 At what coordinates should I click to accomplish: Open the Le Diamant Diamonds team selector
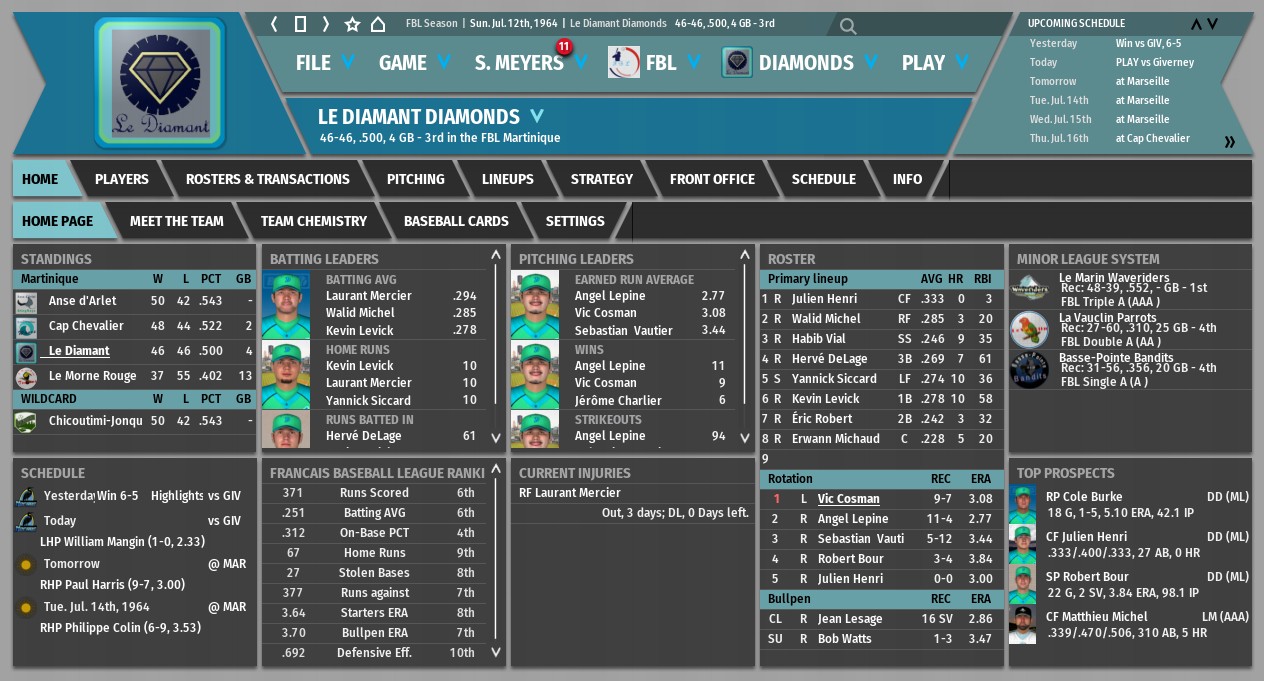pyautogui.click(x=431, y=117)
